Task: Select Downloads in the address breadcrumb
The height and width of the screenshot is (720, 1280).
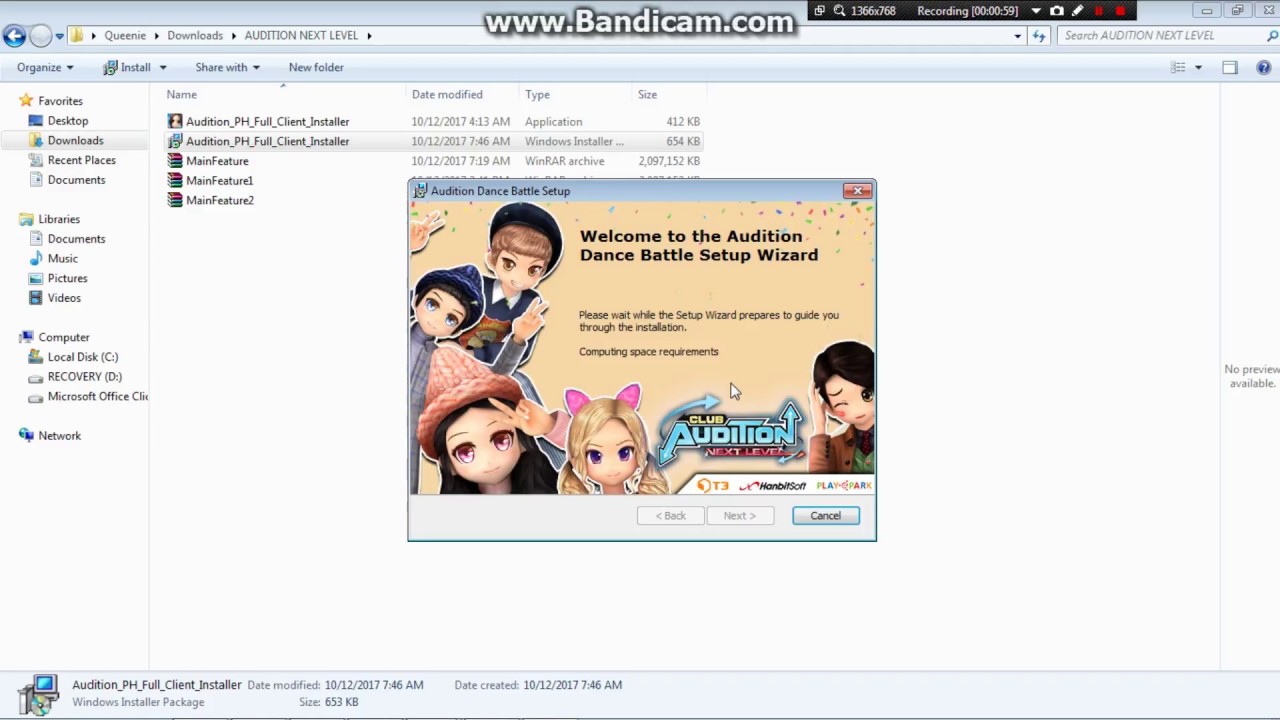Action: tap(195, 35)
